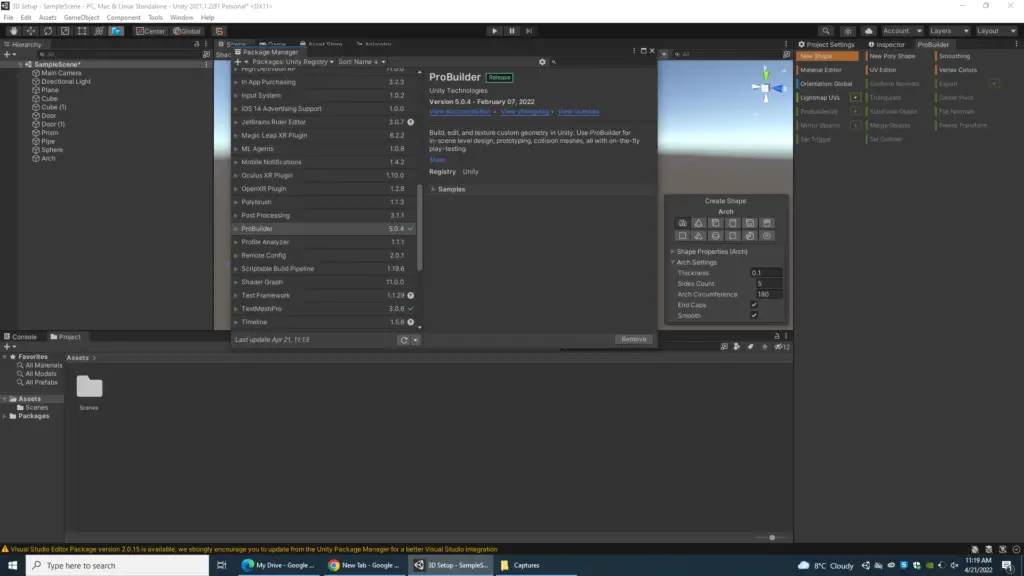Click Remove button for ProBuilder package
The height and width of the screenshot is (576, 1024).
click(x=634, y=339)
